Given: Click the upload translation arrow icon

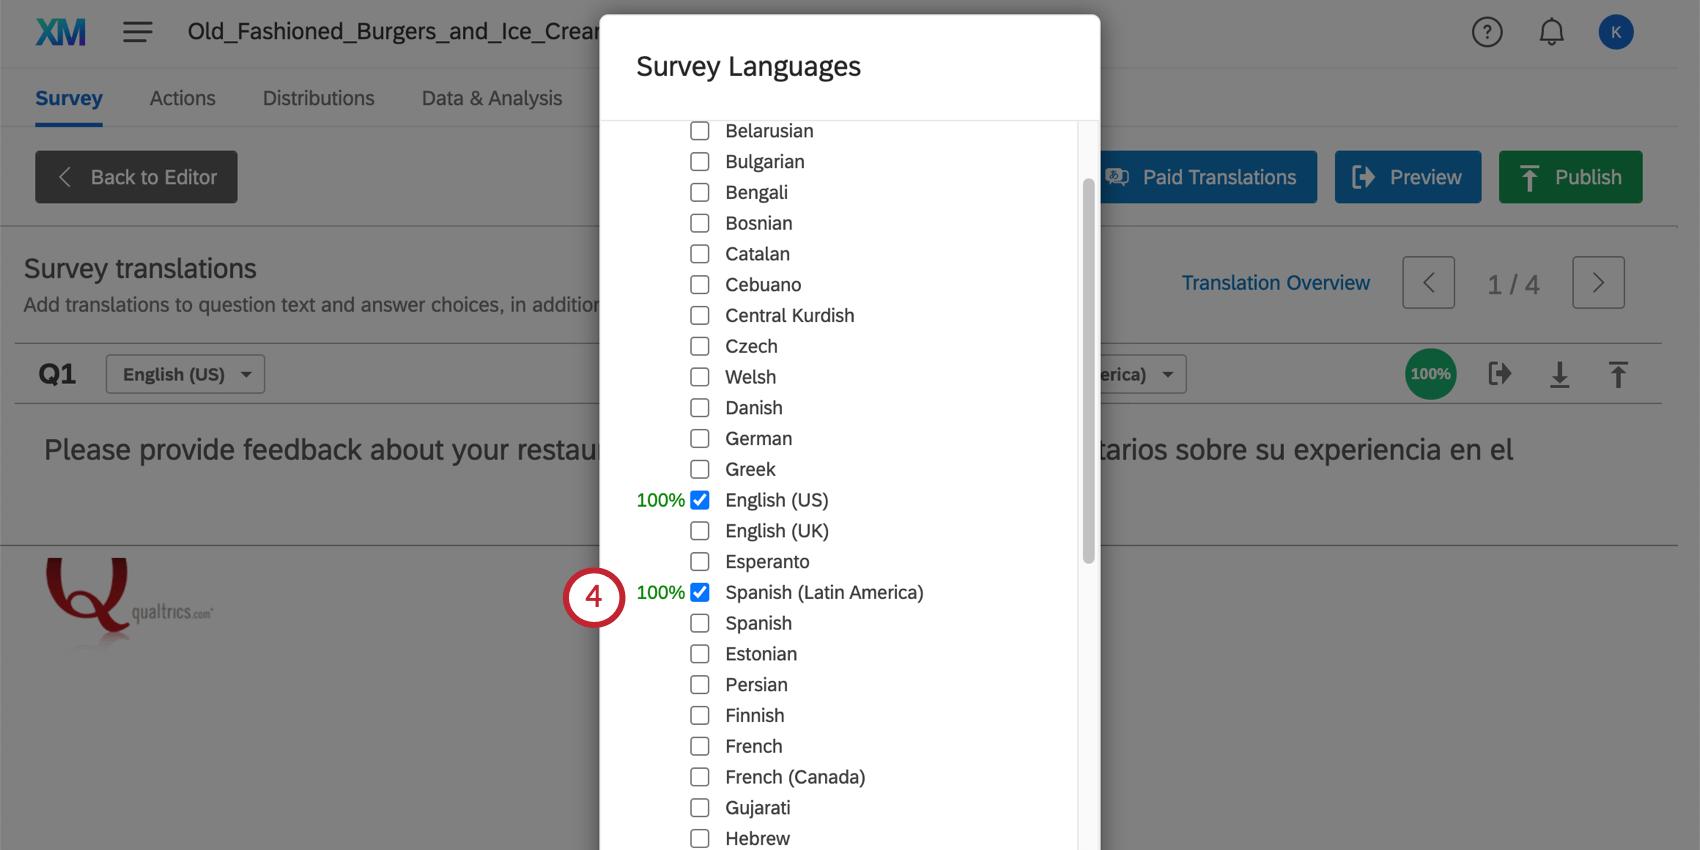Looking at the screenshot, I should click(x=1618, y=374).
